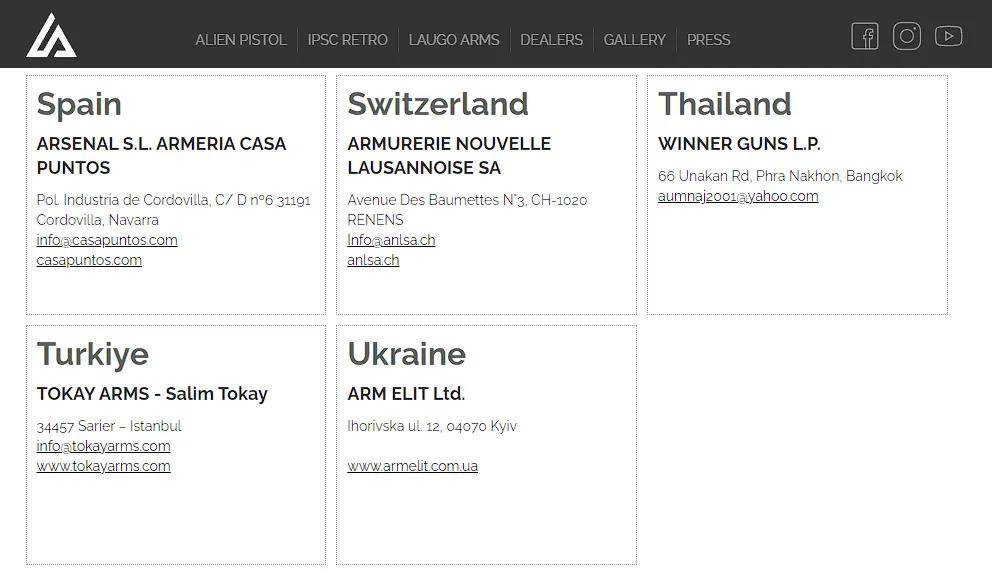992x584 pixels.
Task: Email Info@anlsa.ch for the Switzerland dealer
Action: pyautogui.click(x=391, y=240)
